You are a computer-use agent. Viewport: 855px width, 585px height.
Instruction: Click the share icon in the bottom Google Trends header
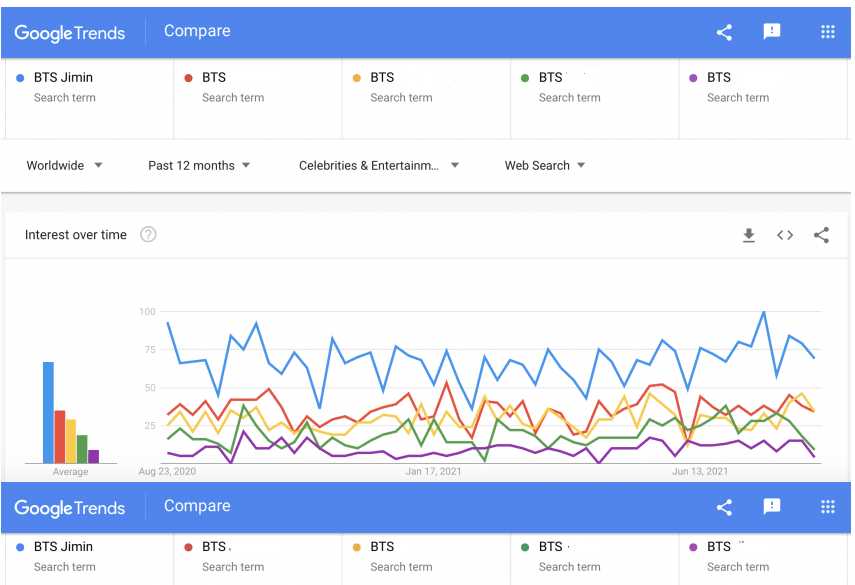pyautogui.click(x=724, y=507)
